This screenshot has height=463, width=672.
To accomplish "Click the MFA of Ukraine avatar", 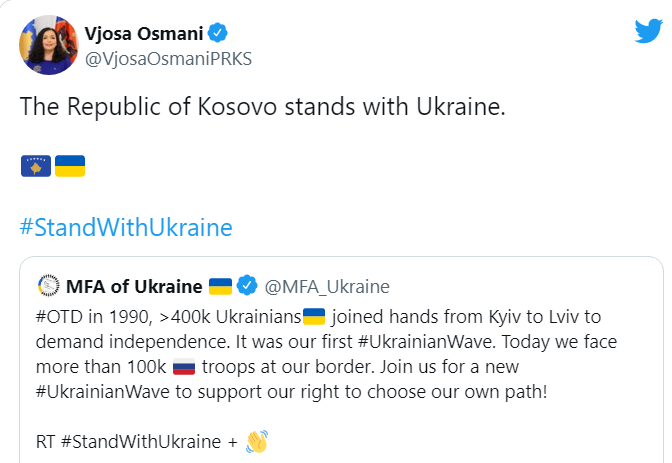I will [x=49, y=286].
